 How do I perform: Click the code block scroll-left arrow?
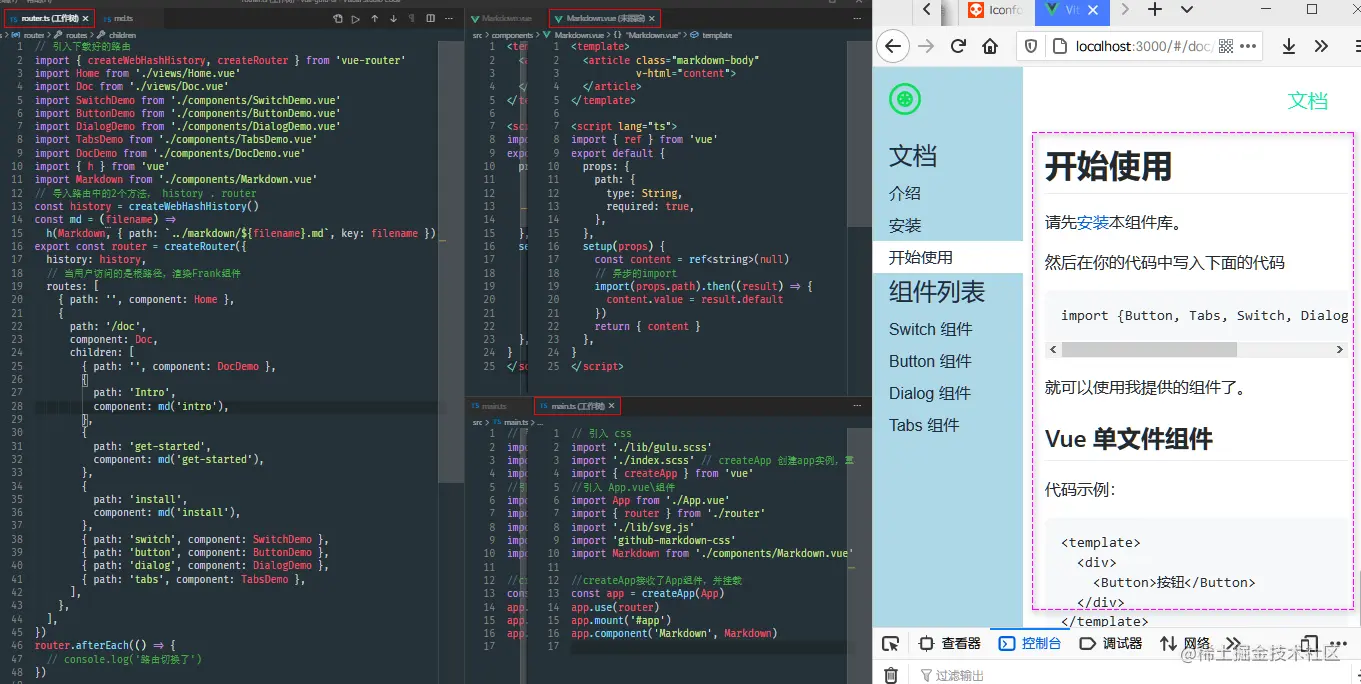click(x=1052, y=350)
